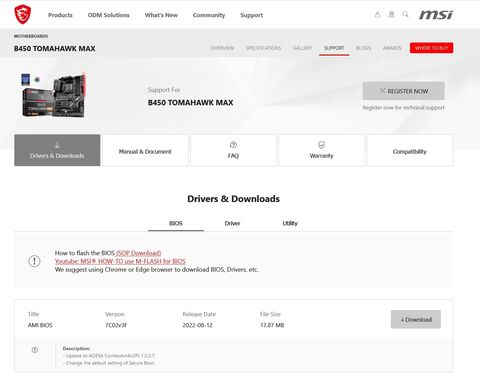Open the shopping cart icon in header
Image resolution: width=480 pixels, height=379 pixels.
(391, 14)
